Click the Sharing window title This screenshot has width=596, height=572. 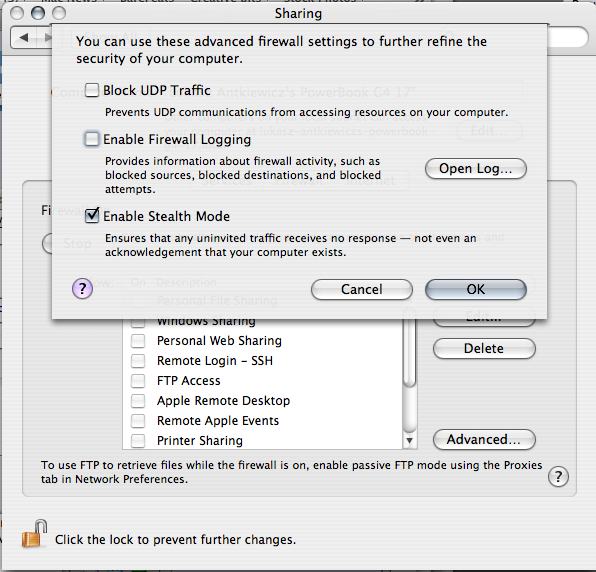point(298,14)
